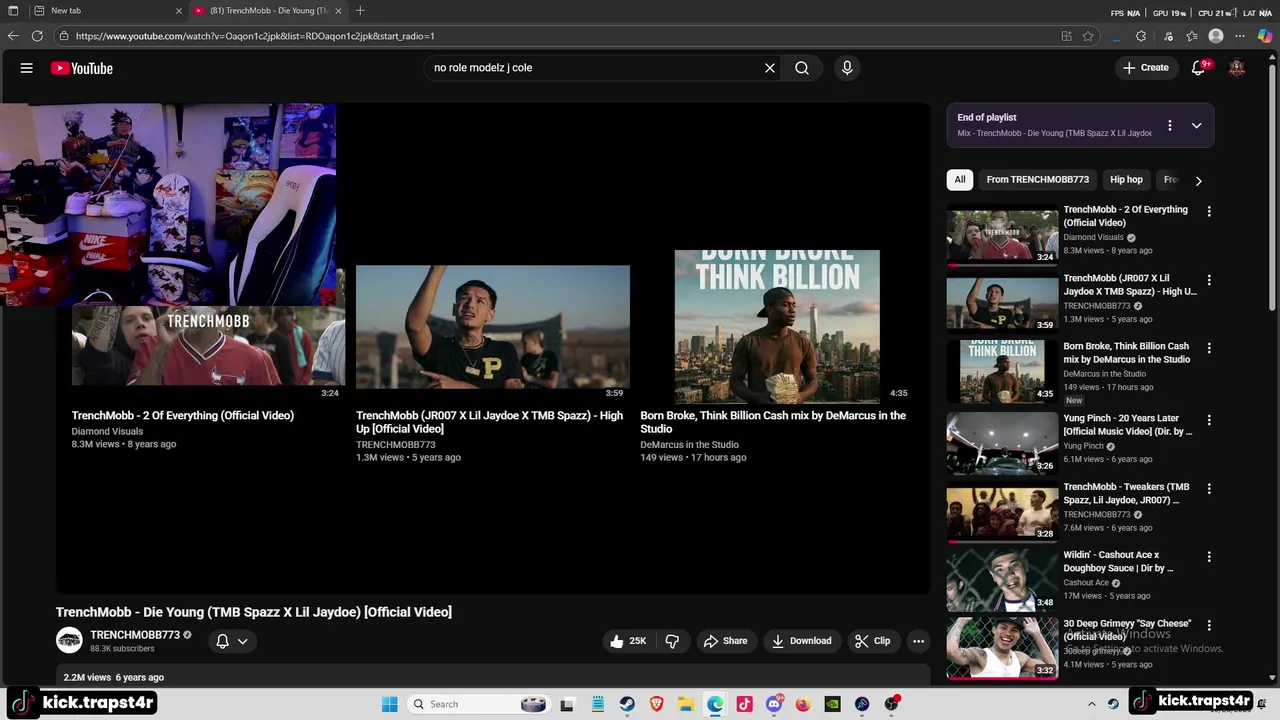Open options menu for Yung Pinch sidebar video
Viewport: 1280px width, 720px height.
(x=1209, y=420)
